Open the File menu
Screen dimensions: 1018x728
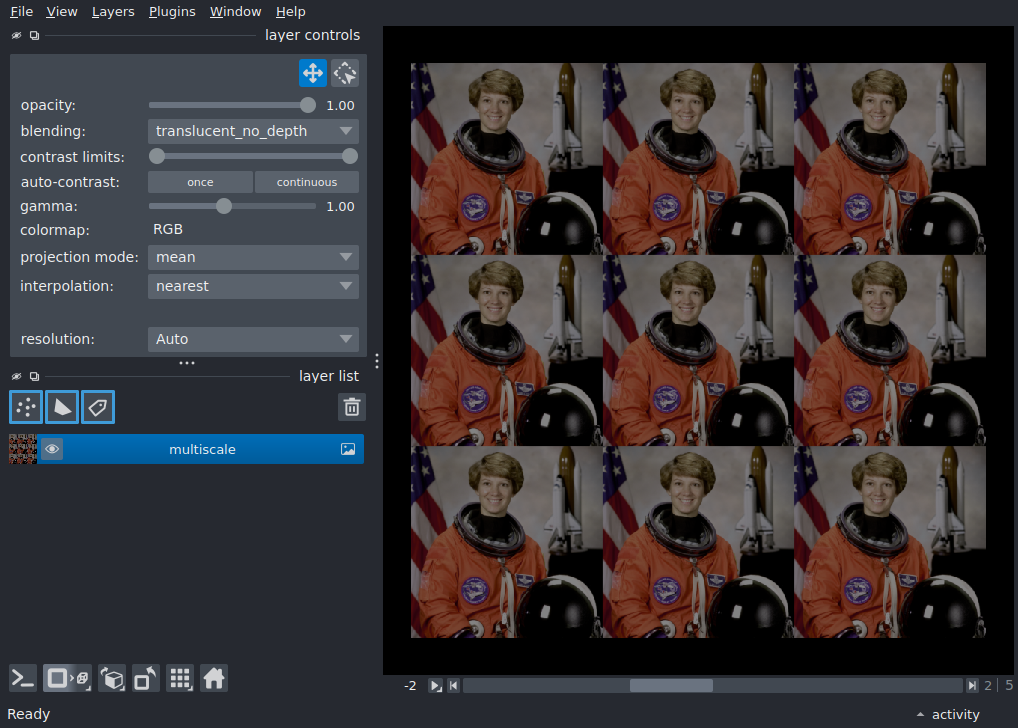click(21, 12)
